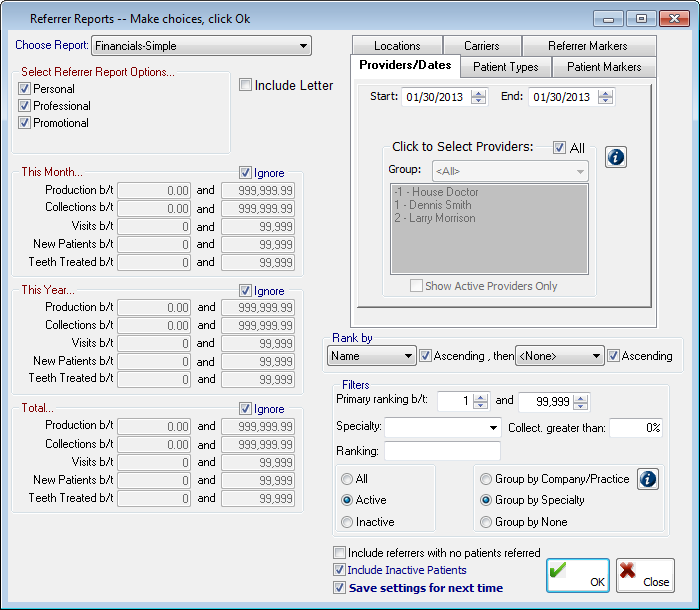
Task: Click the red X Close button
Action: 645,575
